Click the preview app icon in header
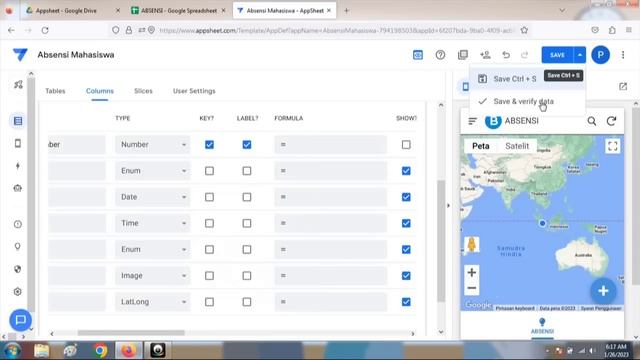 pyautogui.click(x=418, y=55)
